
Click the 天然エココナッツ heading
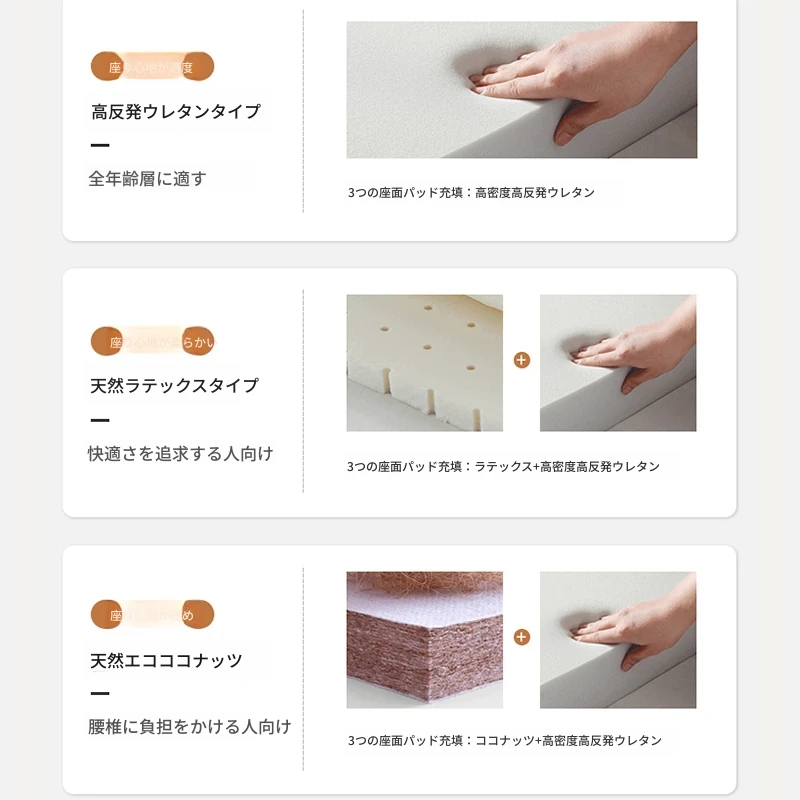(x=166, y=660)
